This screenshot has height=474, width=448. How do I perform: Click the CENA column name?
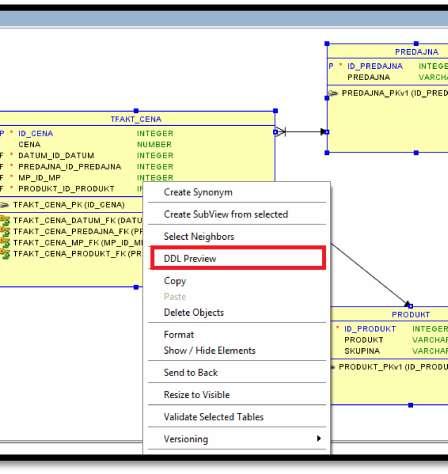(x=29, y=144)
